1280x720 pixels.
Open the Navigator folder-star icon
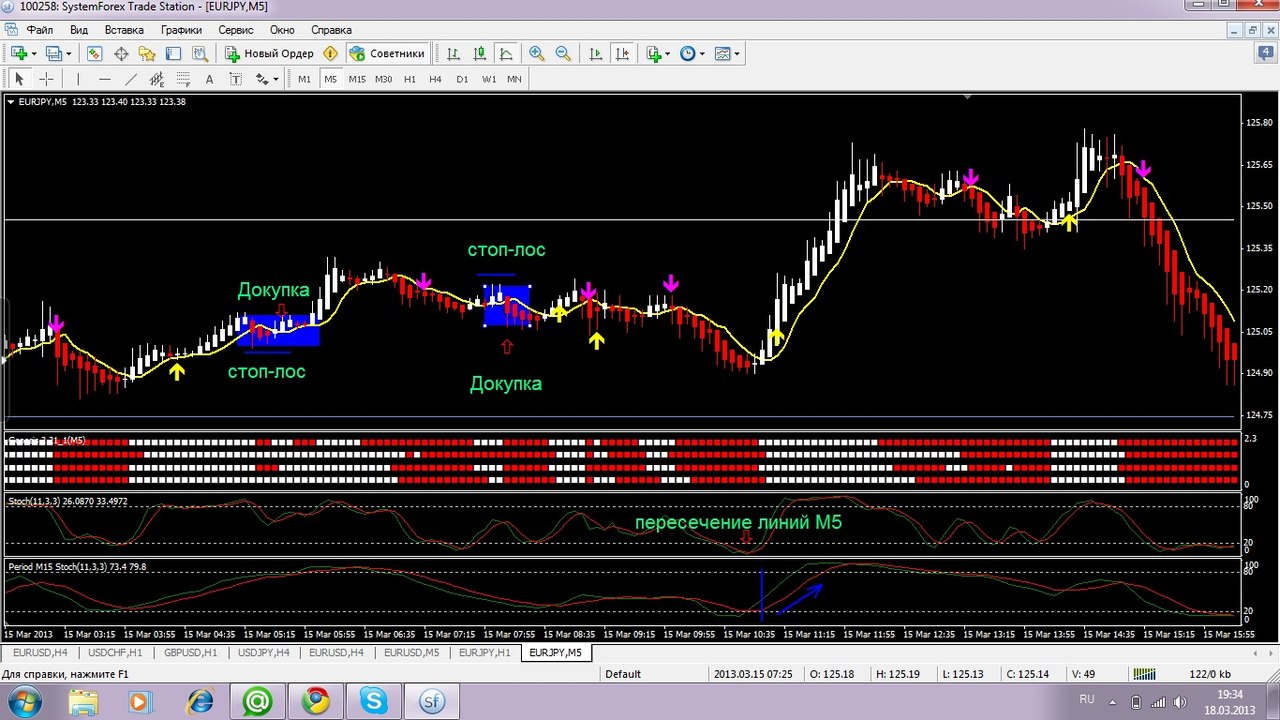[x=147, y=53]
